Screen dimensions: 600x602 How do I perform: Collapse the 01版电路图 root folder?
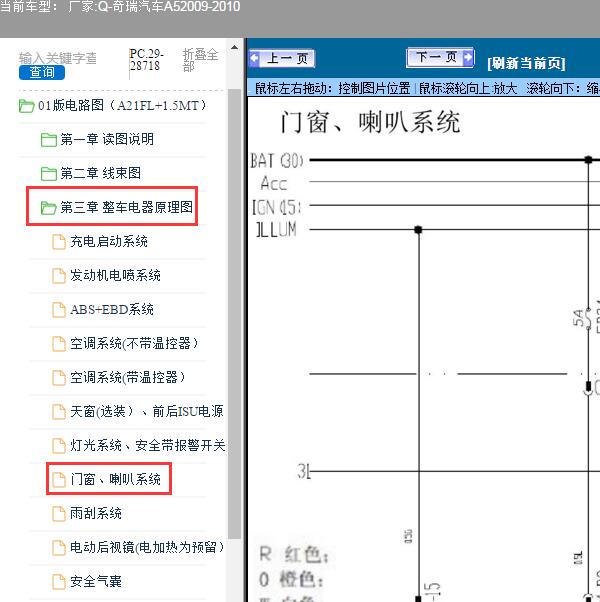click(x=122, y=105)
